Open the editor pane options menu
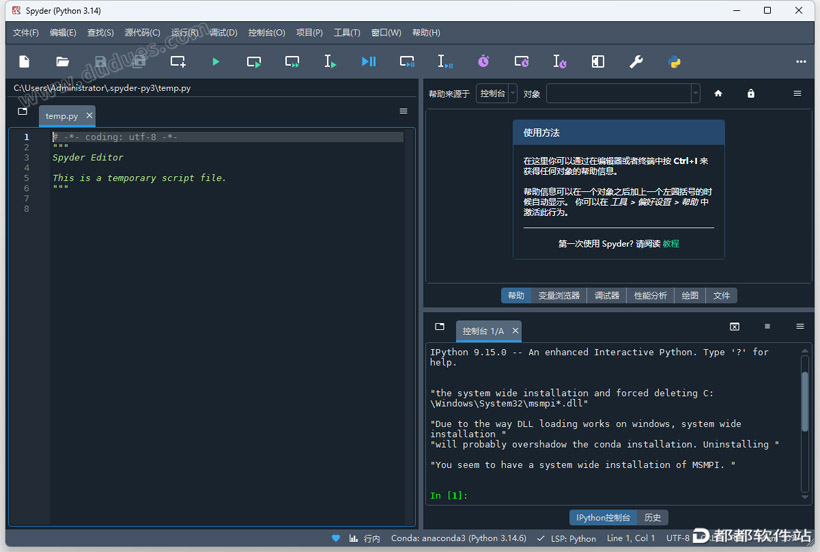The height and width of the screenshot is (552, 820). pos(403,111)
